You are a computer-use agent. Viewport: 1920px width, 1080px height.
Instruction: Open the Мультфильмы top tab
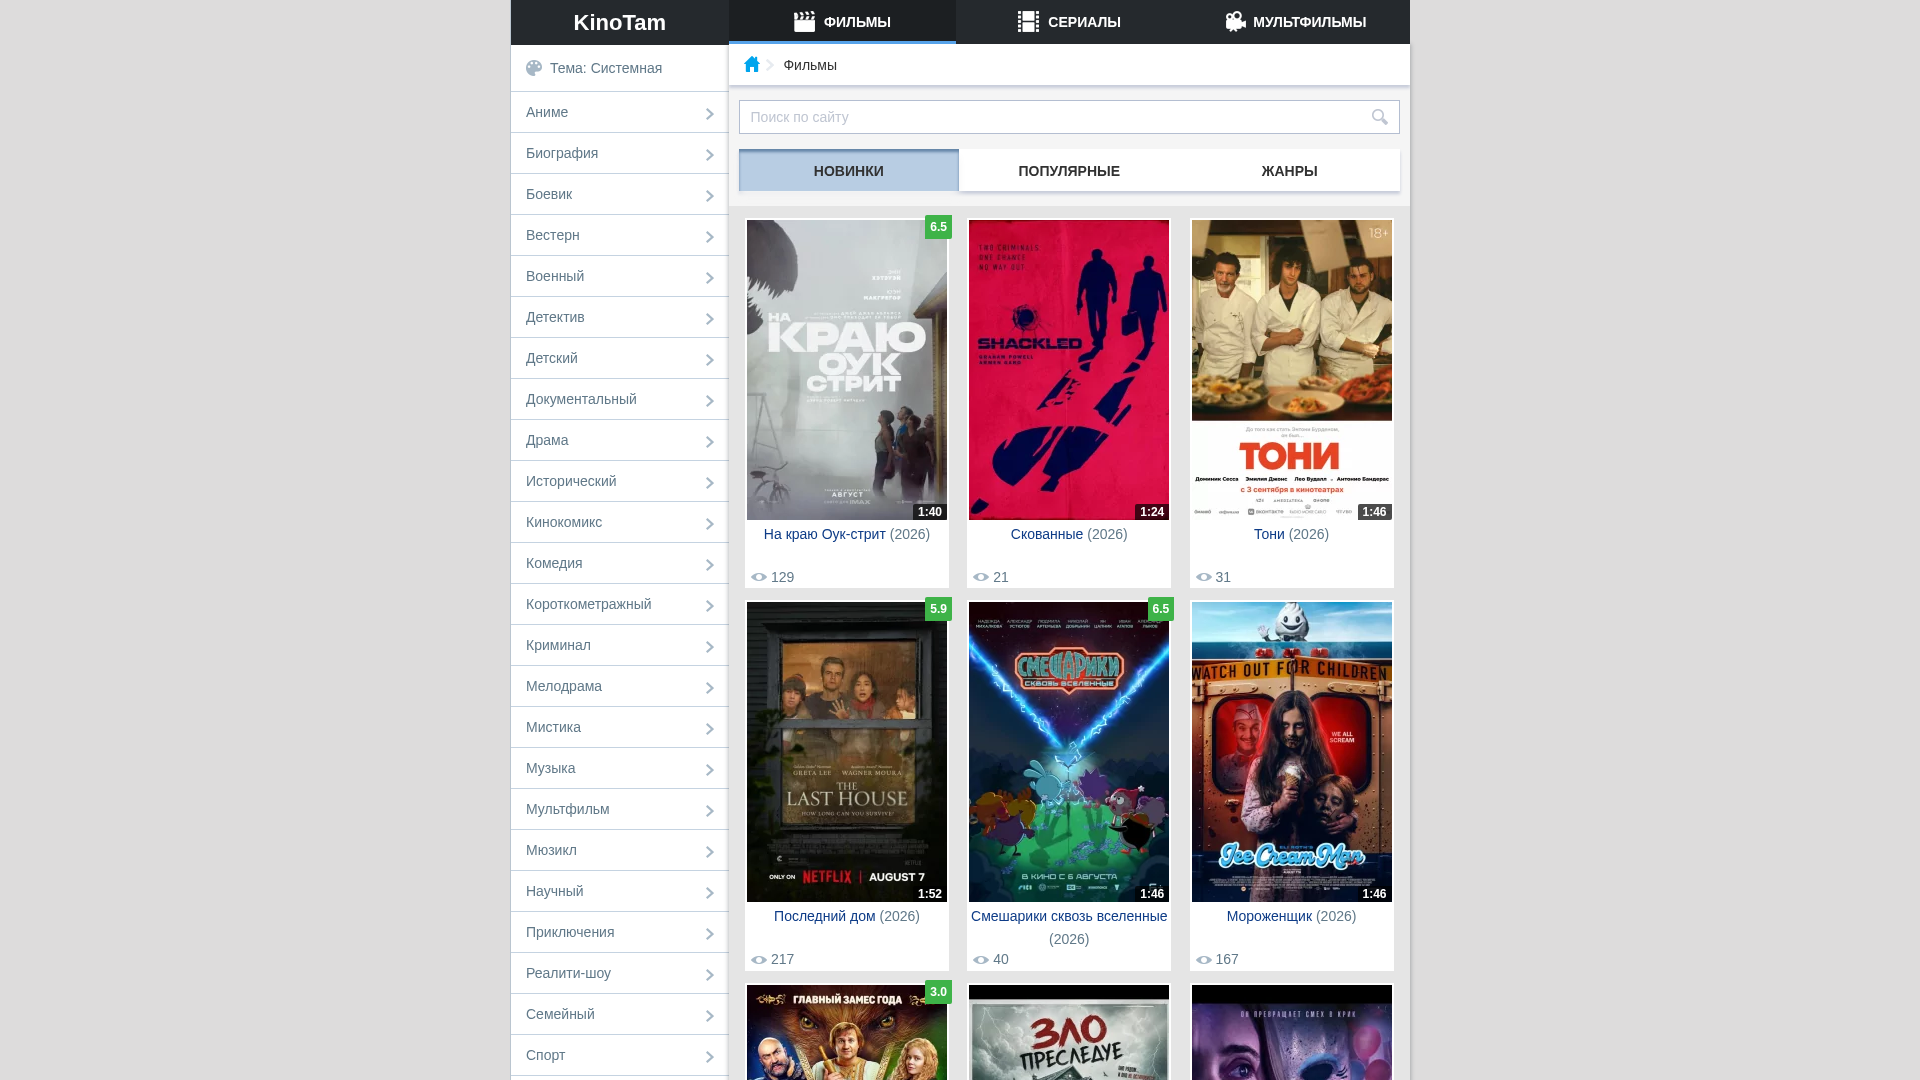point(1296,22)
